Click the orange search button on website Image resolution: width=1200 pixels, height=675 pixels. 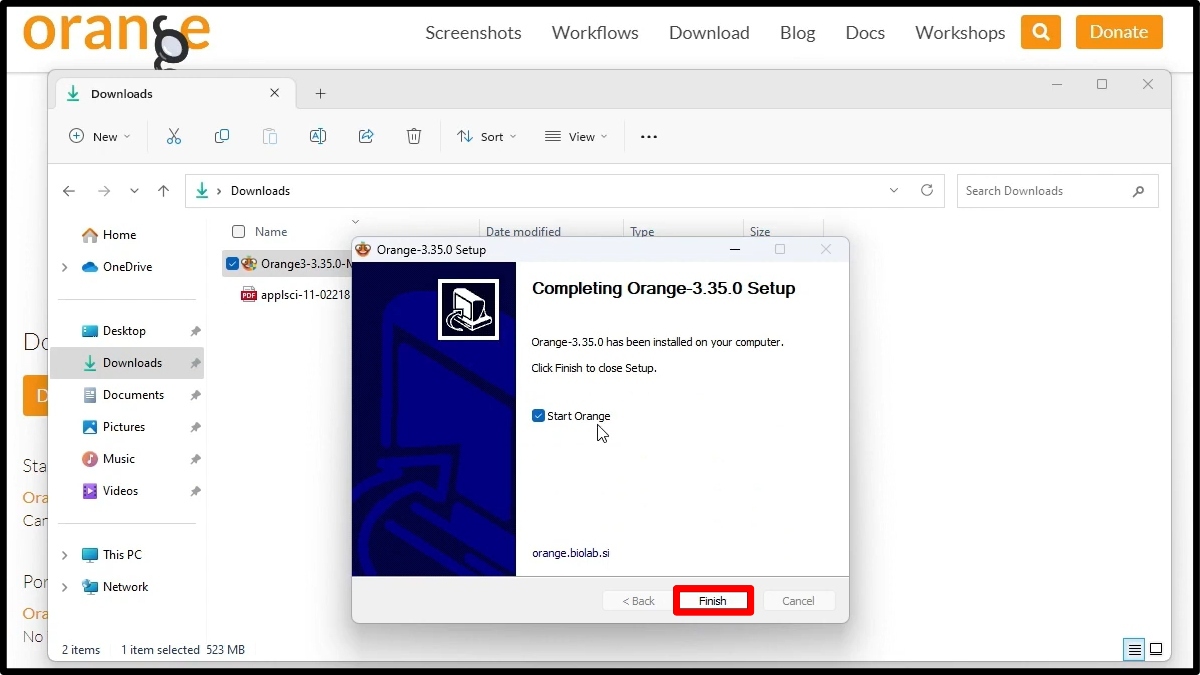pos(1041,32)
